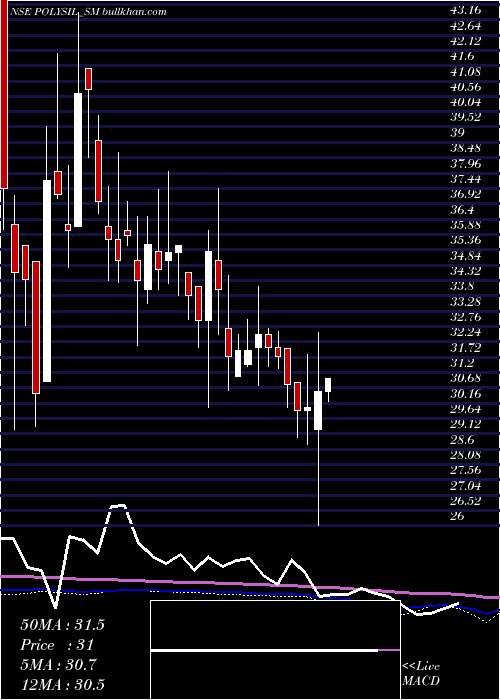Click the 36.92 price axis label
Screen dimensions: 500x700
(467, 194)
